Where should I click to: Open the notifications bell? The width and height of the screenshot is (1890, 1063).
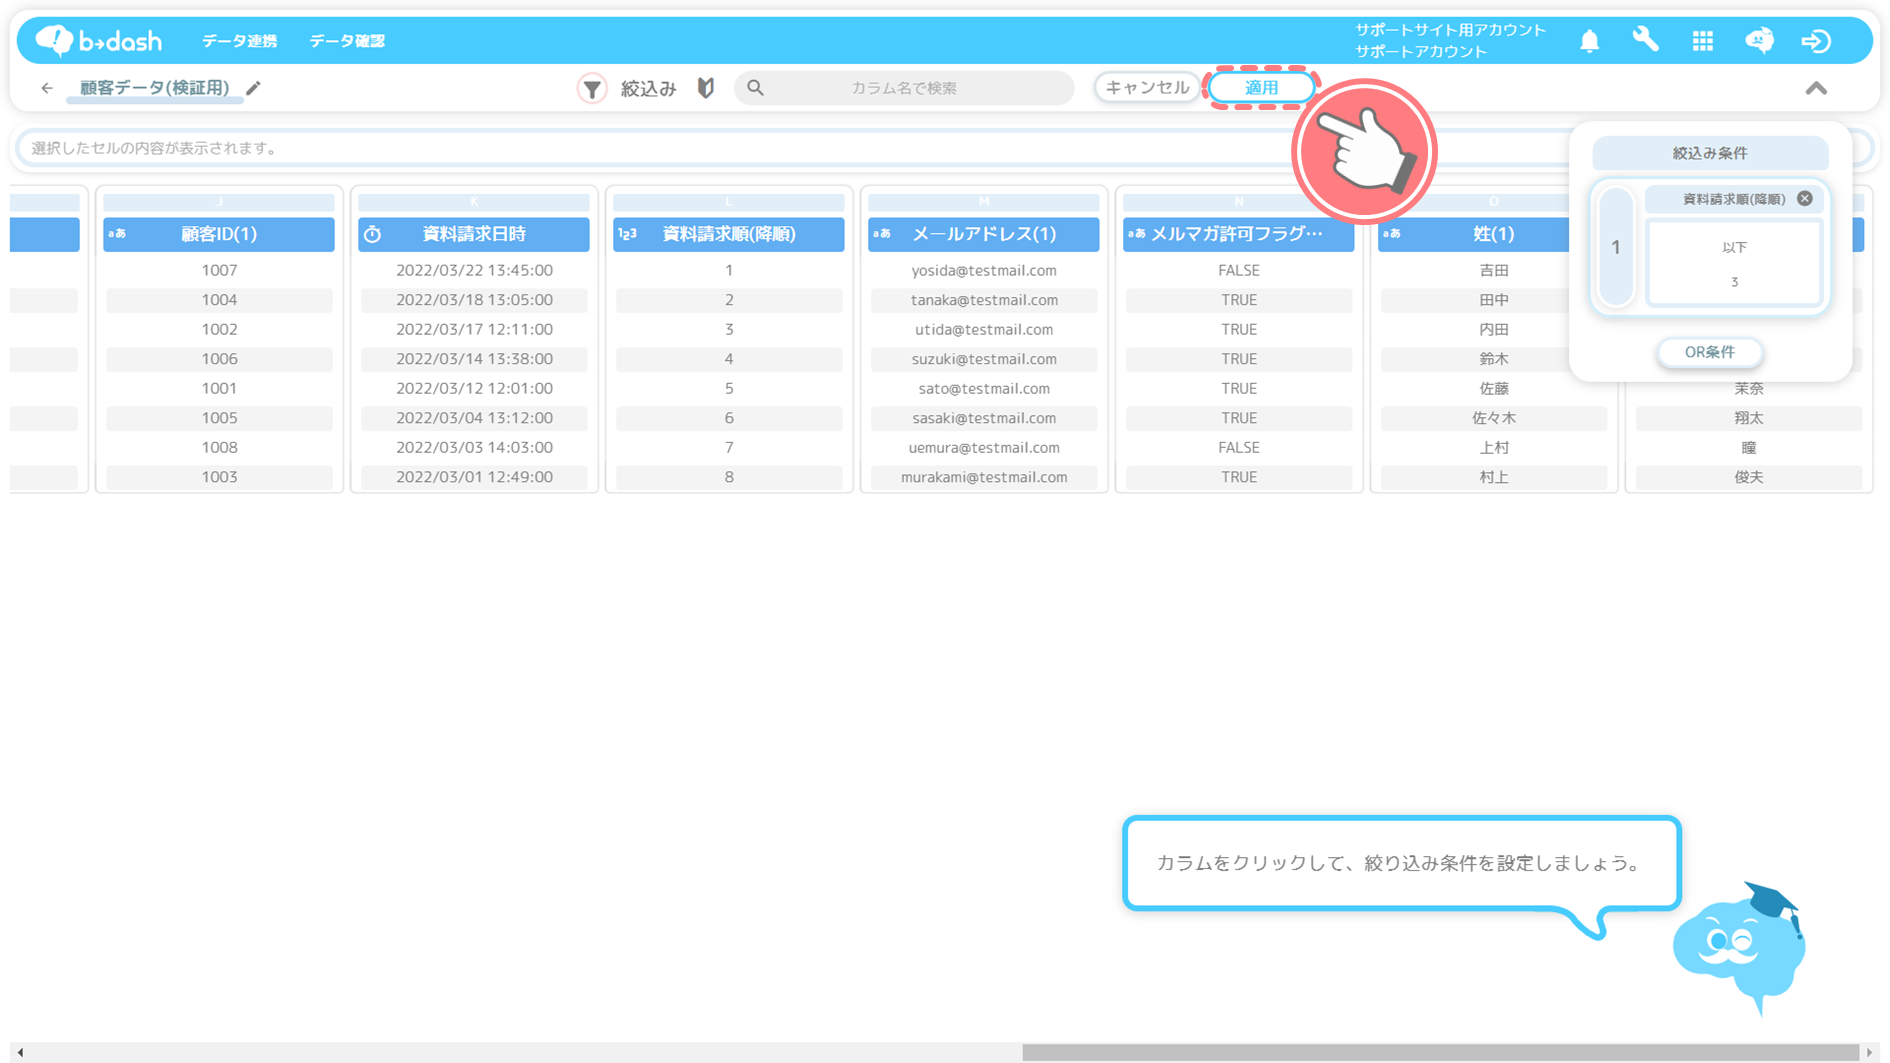coord(1589,41)
